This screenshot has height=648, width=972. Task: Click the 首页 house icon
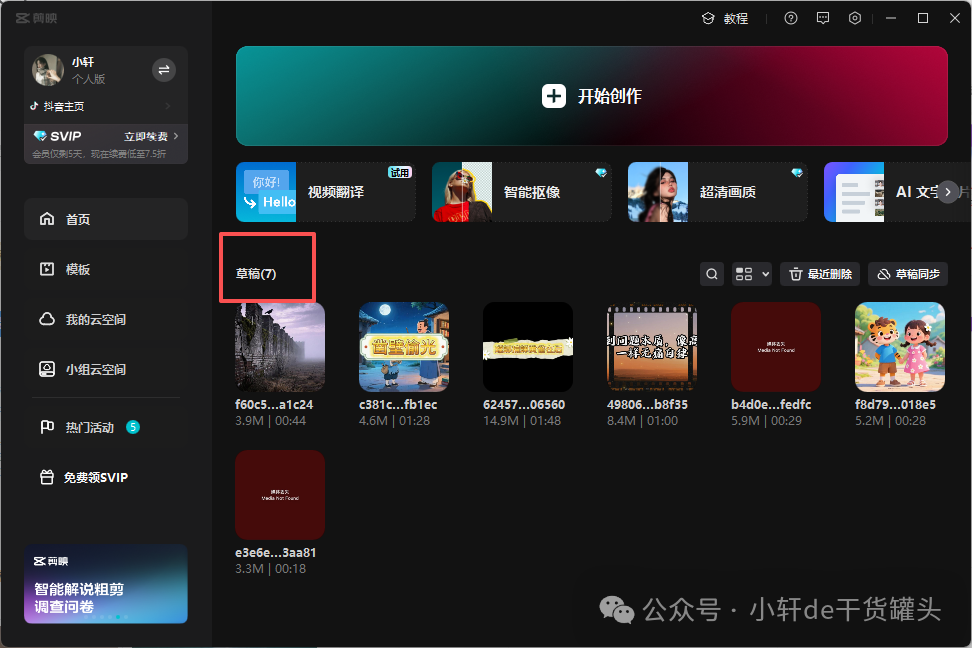[x=47, y=219]
